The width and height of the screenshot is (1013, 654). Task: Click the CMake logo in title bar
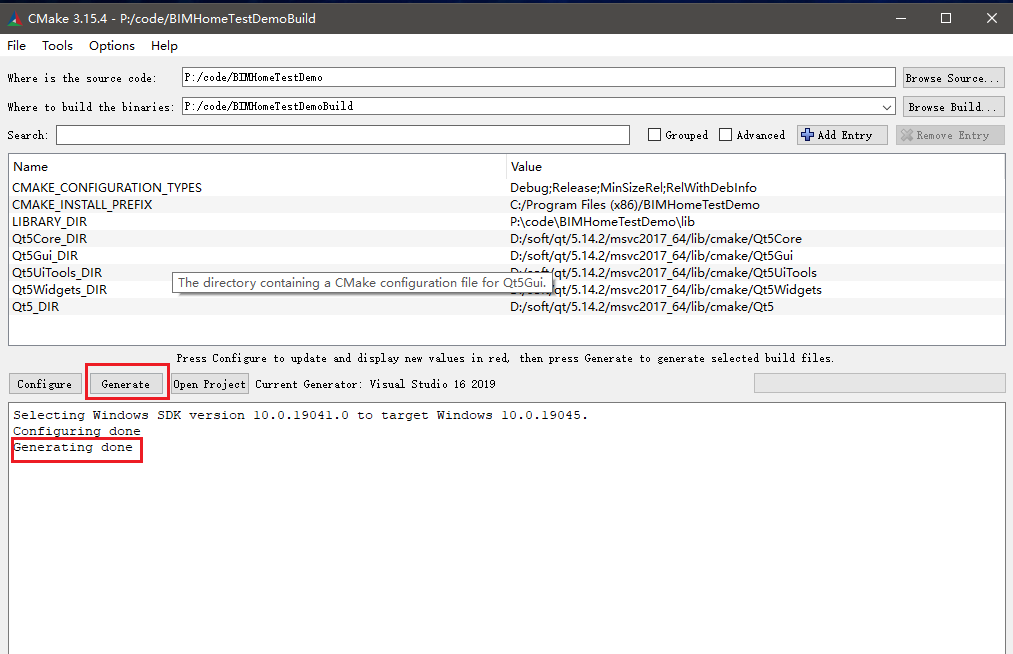point(13,17)
